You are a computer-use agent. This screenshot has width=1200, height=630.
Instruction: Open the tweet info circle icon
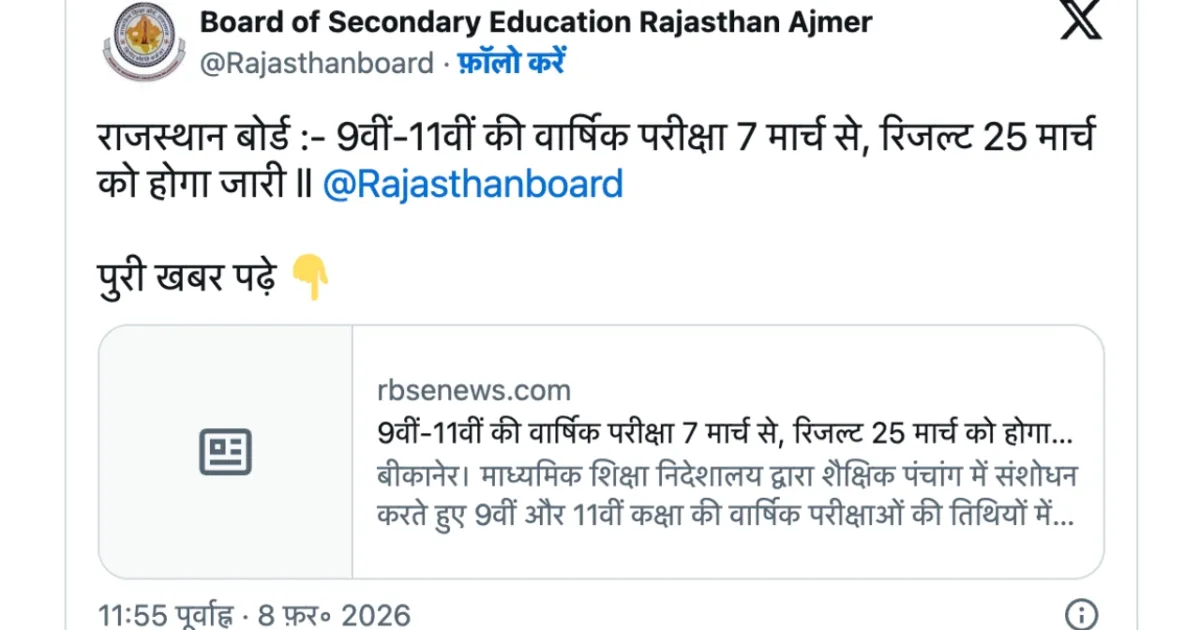[x=1081, y=614]
